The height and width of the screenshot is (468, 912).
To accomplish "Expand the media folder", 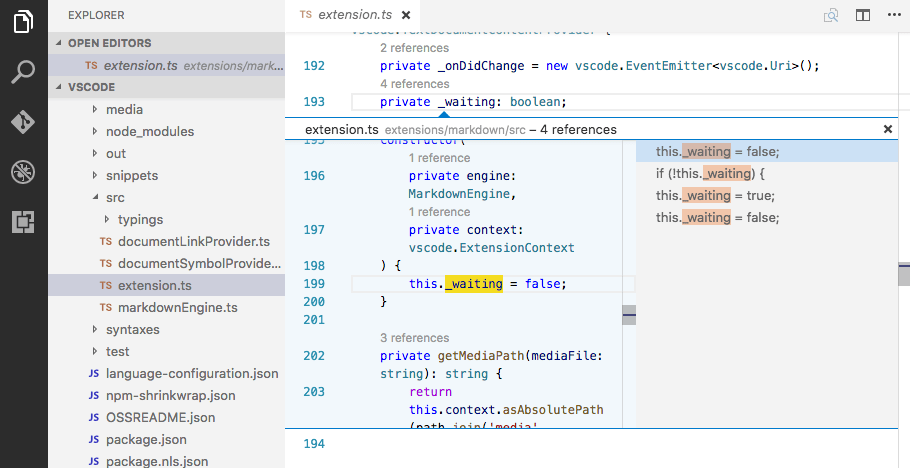I will coord(95,109).
